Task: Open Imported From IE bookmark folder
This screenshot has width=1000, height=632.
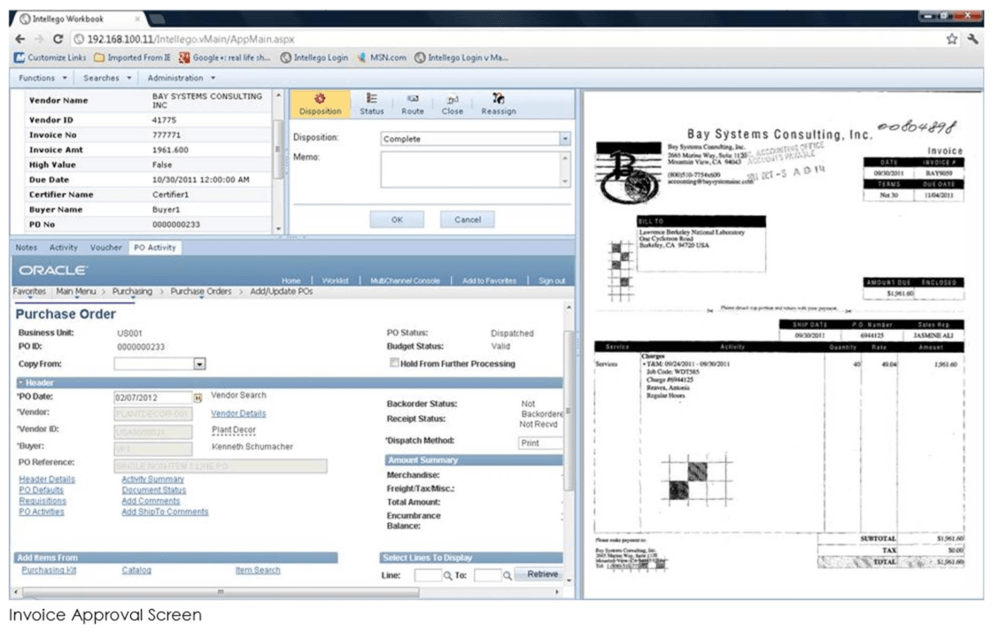Action: tap(132, 57)
